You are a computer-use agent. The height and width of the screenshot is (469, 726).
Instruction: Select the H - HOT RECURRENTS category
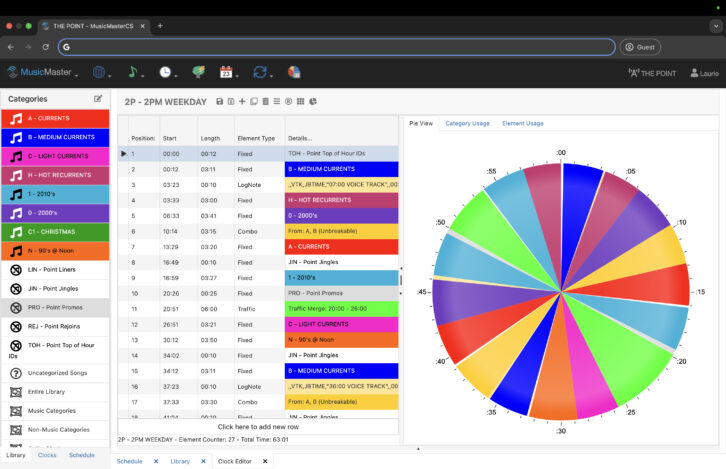click(x=55, y=175)
